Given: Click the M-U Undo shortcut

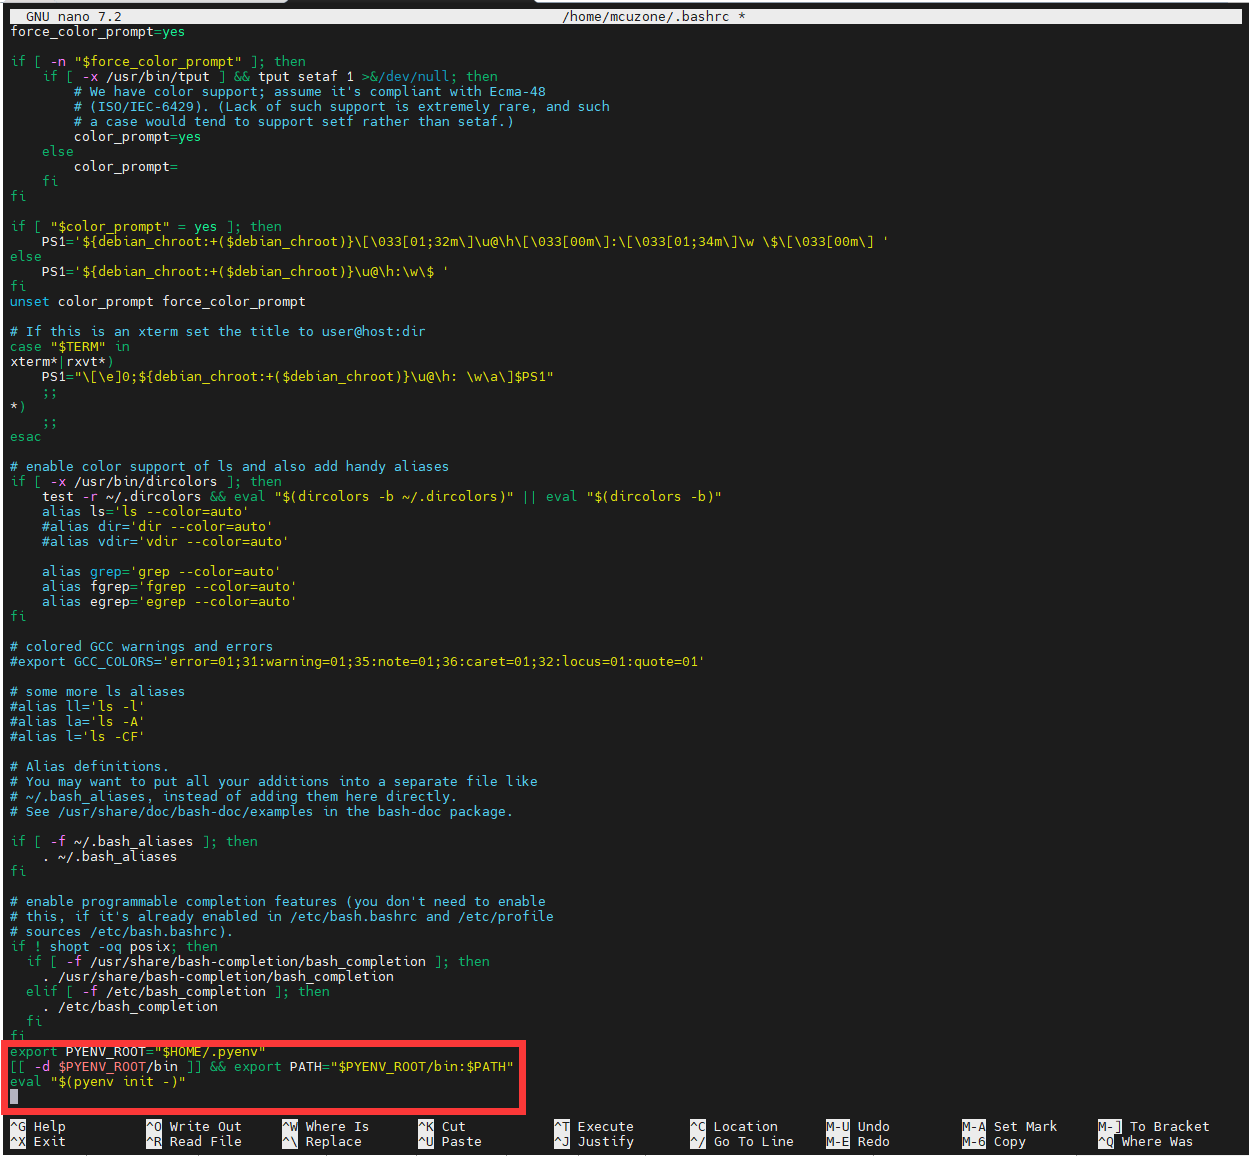Looking at the screenshot, I should click(858, 1126).
